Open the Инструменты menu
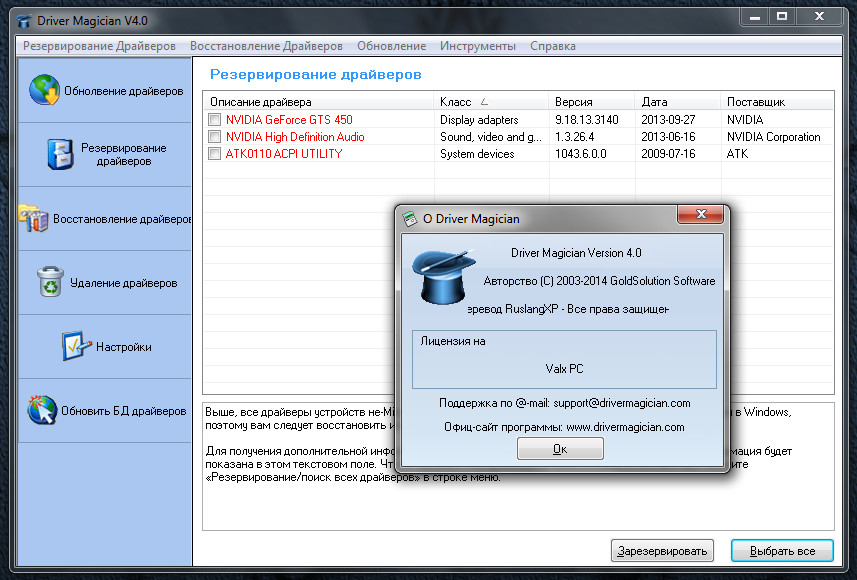 [x=477, y=46]
